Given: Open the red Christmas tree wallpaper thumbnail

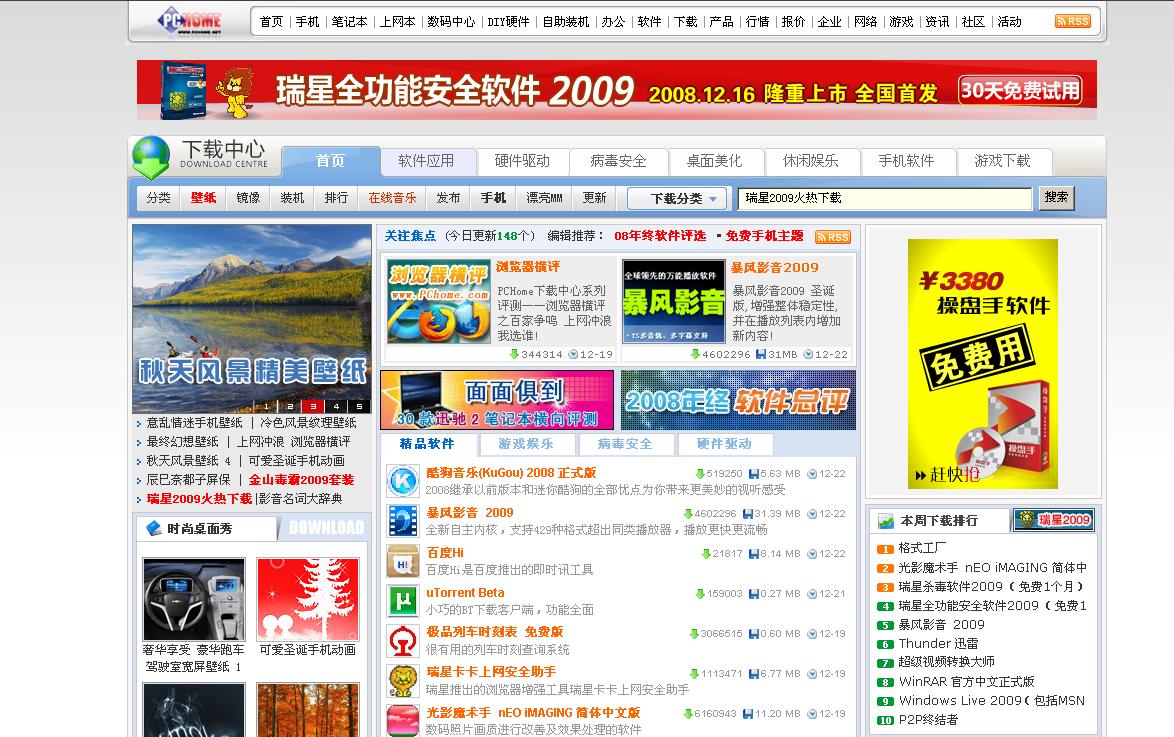Looking at the screenshot, I should tap(308, 599).
